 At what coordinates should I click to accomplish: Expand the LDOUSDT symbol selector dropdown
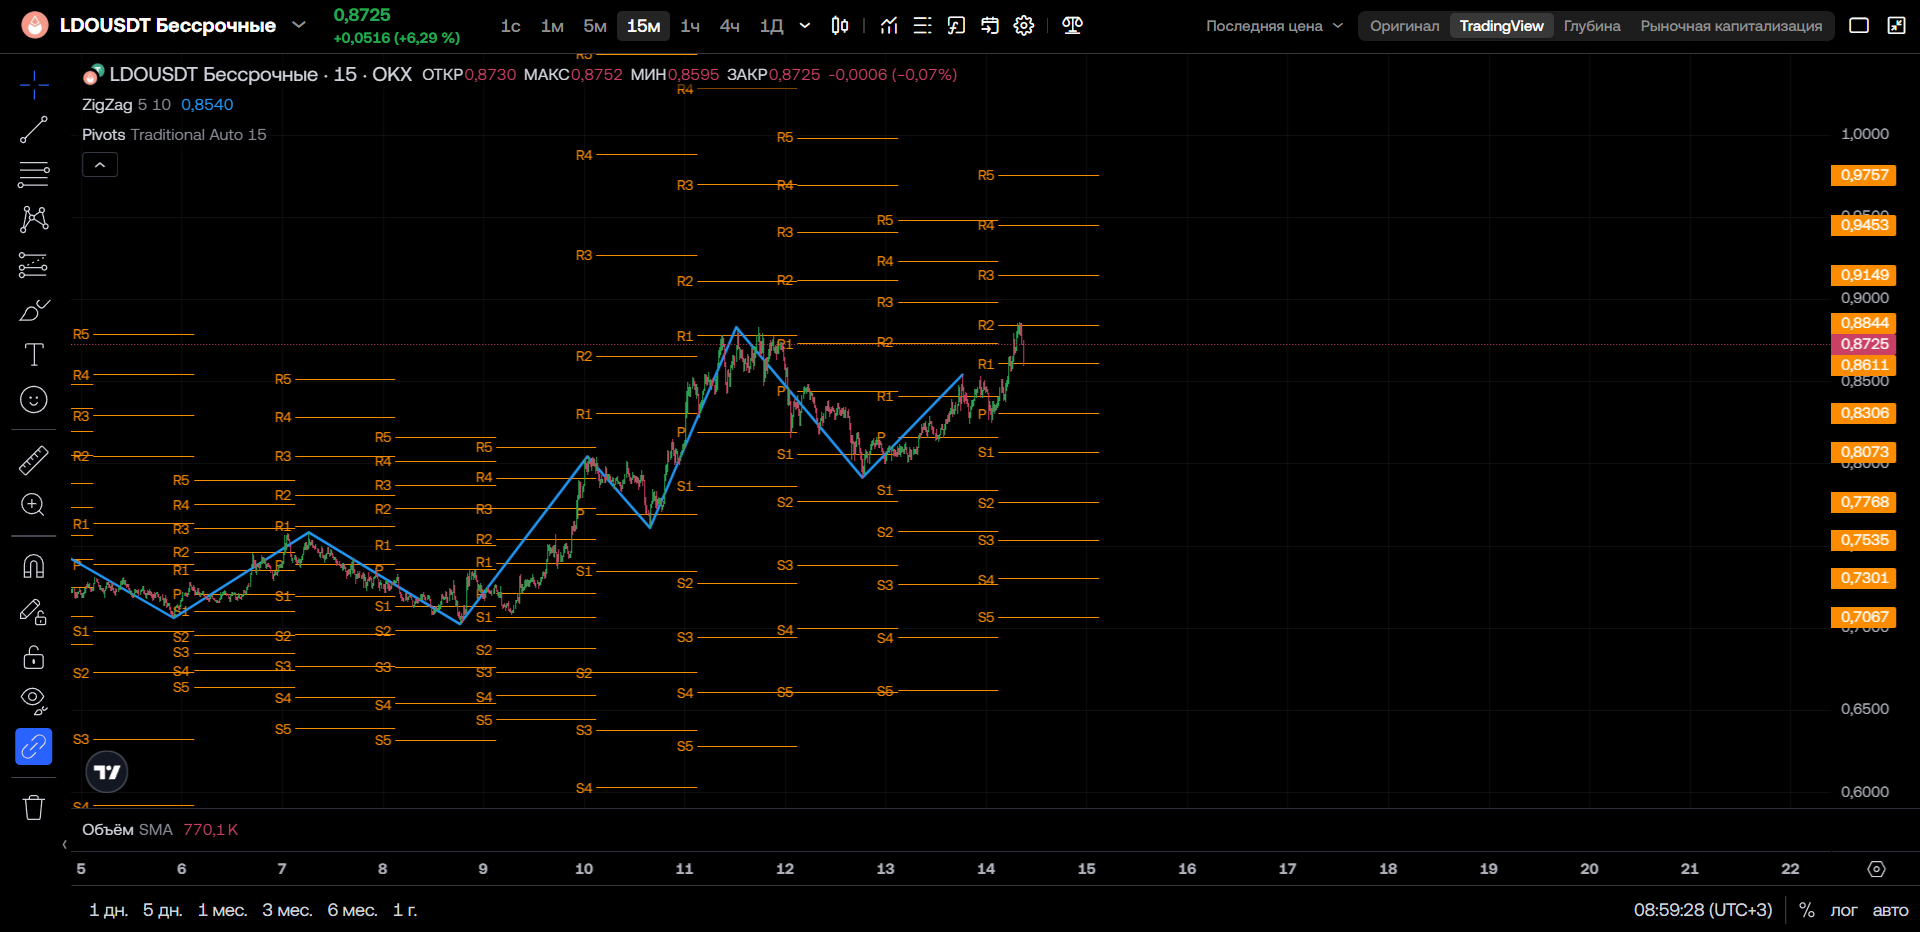click(299, 25)
